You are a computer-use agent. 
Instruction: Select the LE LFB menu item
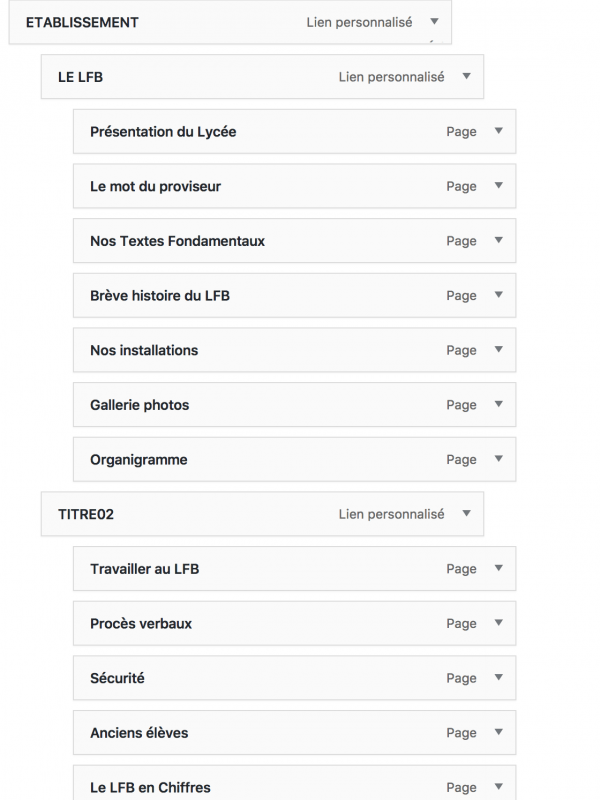pos(80,77)
